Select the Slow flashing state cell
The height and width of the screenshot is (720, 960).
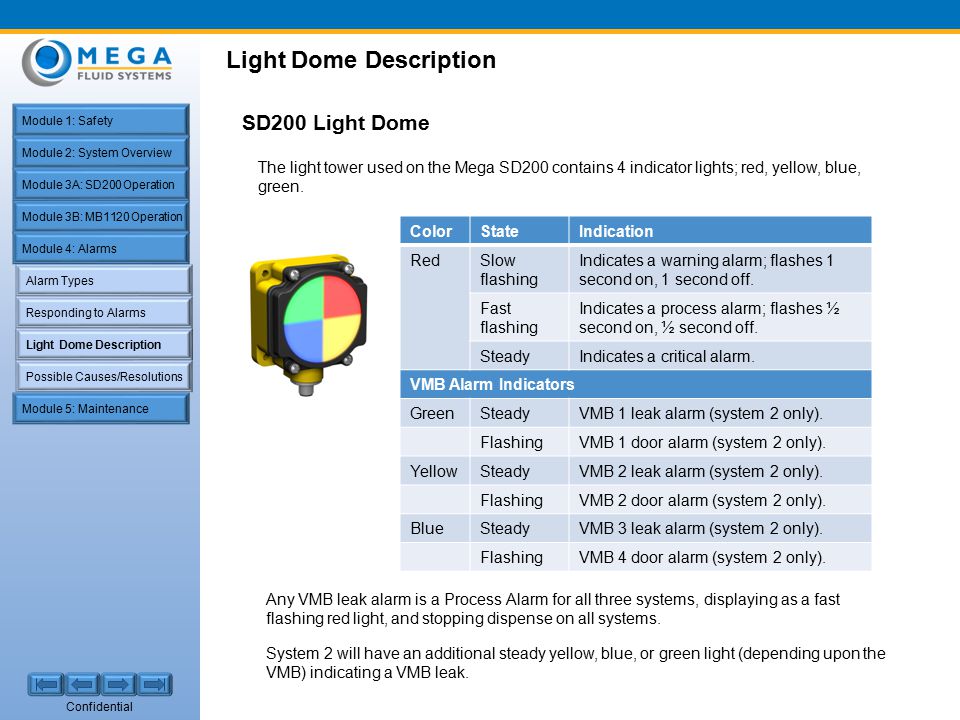pyautogui.click(x=519, y=269)
